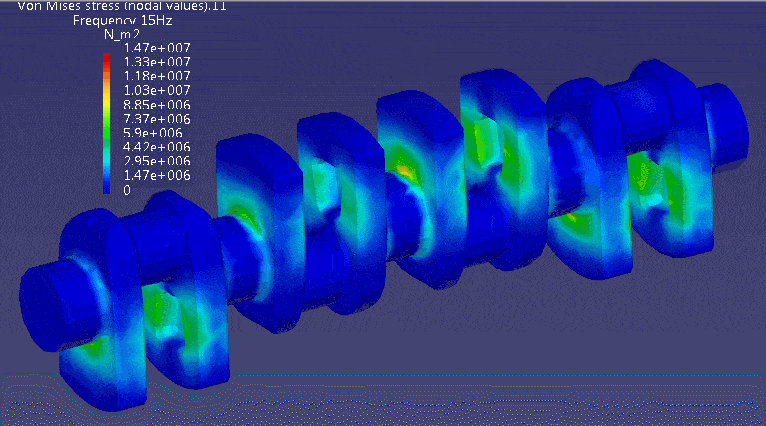Pick the 2.95e+006 legend value
This screenshot has height=426, width=766.
(156, 161)
